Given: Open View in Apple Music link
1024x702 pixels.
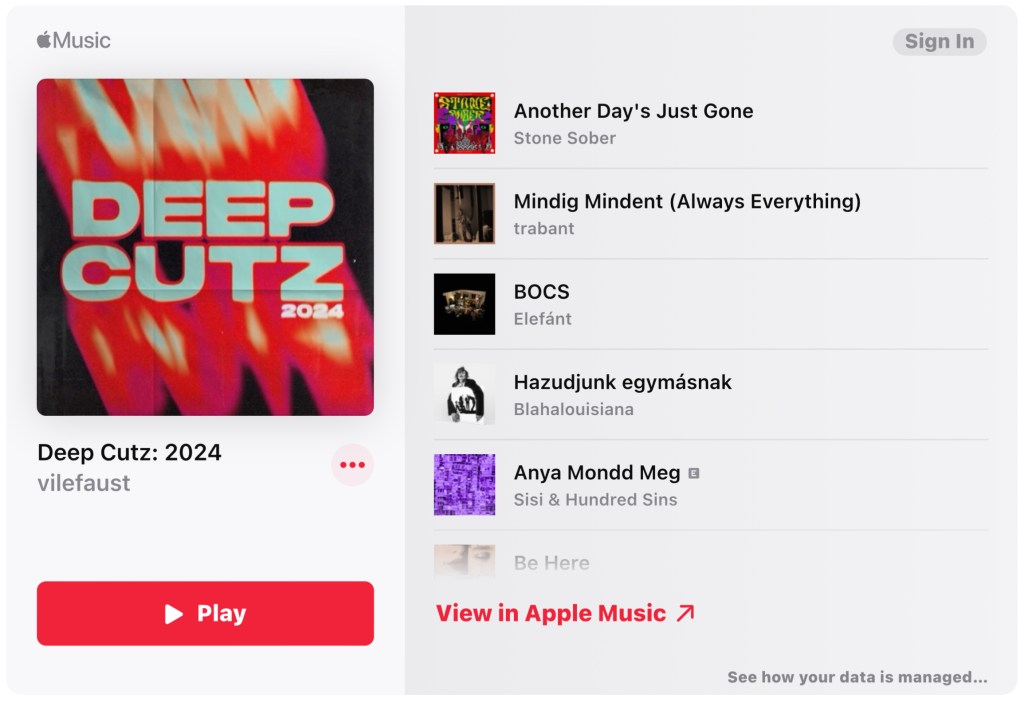Looking at the screenshot, I should [566, 613].
